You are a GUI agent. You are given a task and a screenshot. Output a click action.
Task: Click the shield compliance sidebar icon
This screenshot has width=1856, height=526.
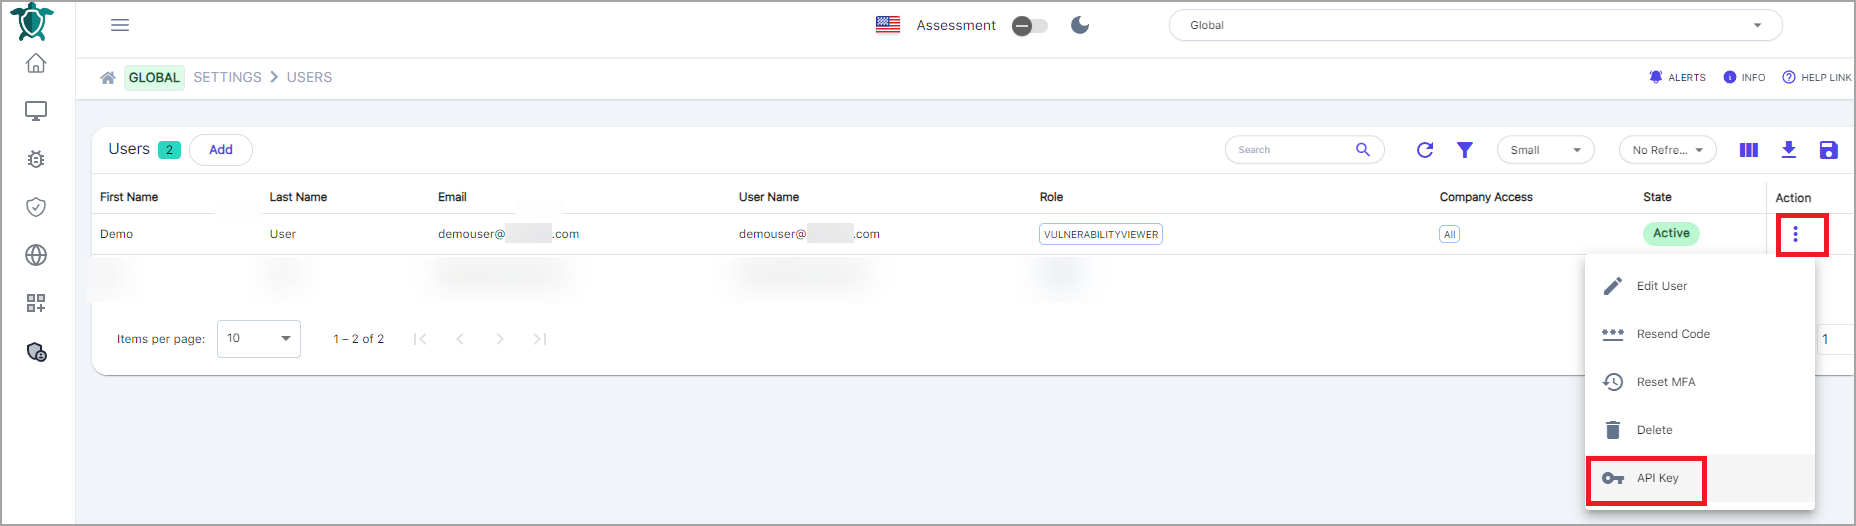tap(36, 207)
